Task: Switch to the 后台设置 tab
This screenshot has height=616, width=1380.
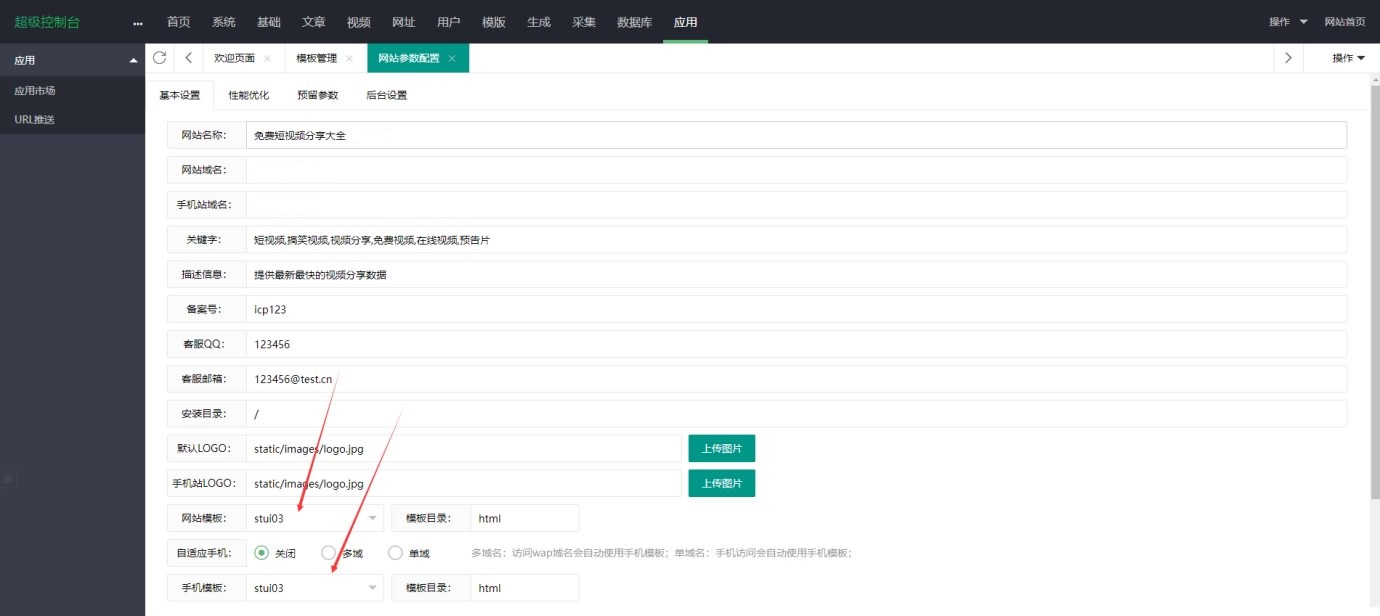Action: pos(387,95)
